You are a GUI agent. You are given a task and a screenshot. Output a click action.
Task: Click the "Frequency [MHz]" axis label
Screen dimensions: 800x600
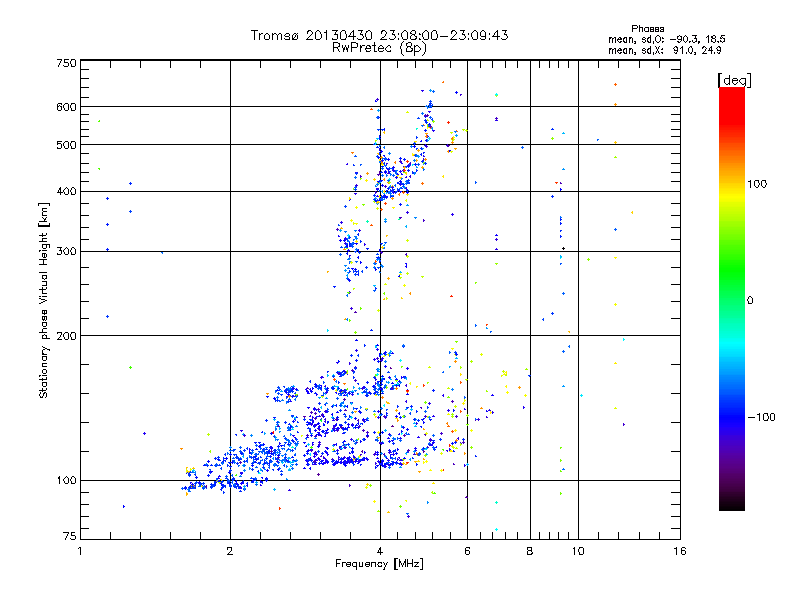pos(379,564)
